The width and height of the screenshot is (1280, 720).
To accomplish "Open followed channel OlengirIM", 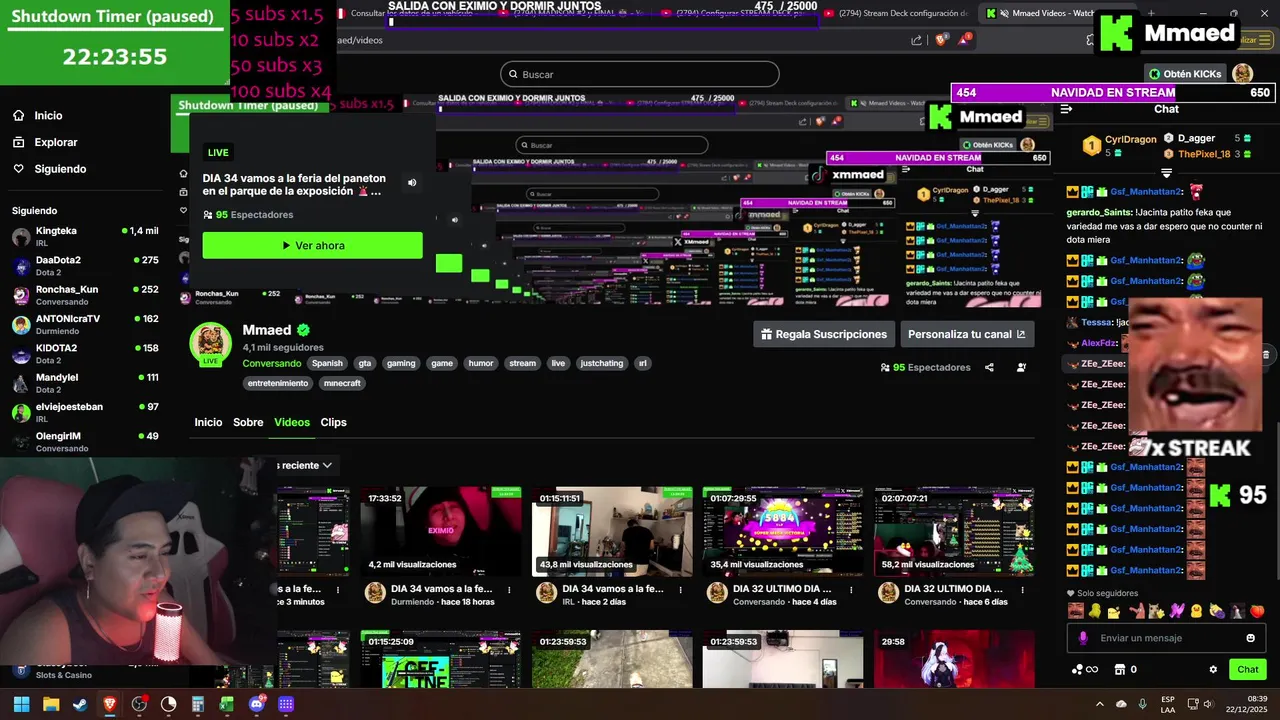I will tap(85, 441).
